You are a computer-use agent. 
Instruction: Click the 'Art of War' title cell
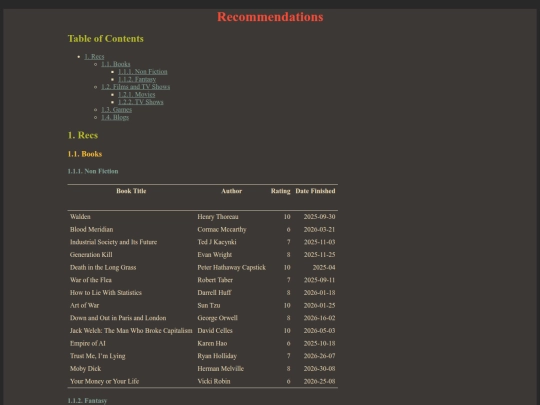tap(84, 305)
